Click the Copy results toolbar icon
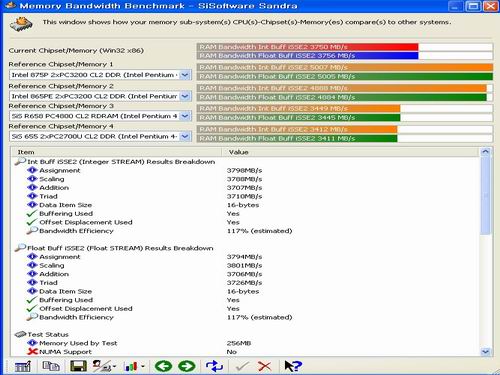 pos(51,366)
